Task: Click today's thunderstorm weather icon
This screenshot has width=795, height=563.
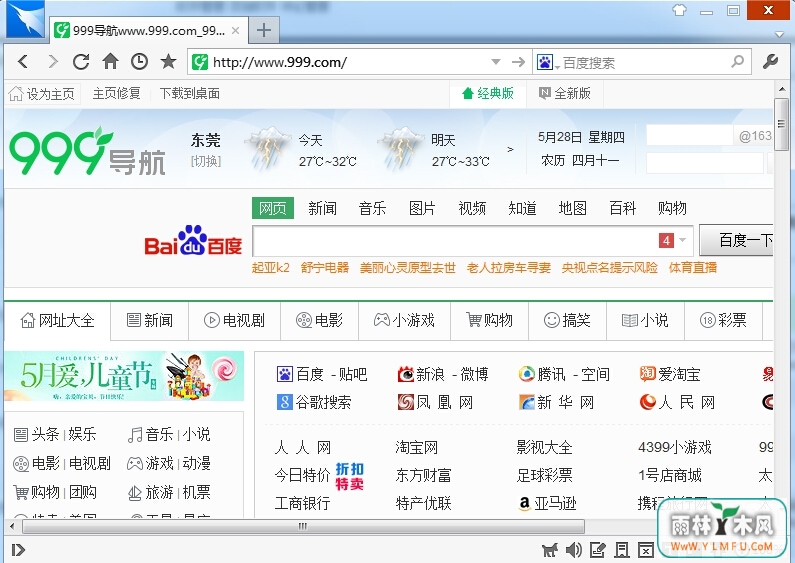Action: click(x=268, y=148)
